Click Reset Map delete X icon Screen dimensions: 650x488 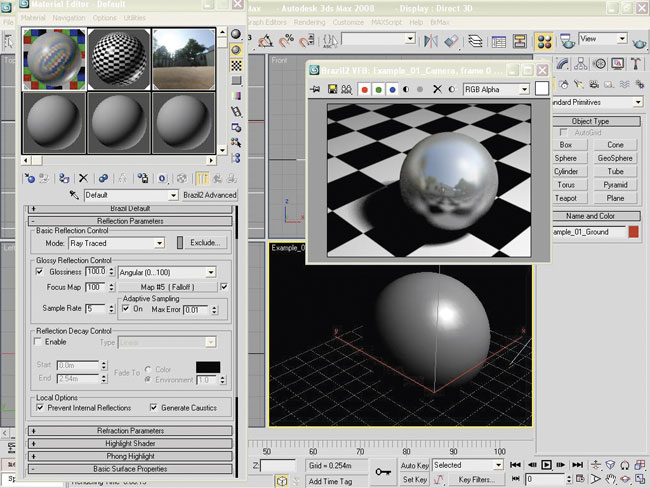click(x=83, y=178)
